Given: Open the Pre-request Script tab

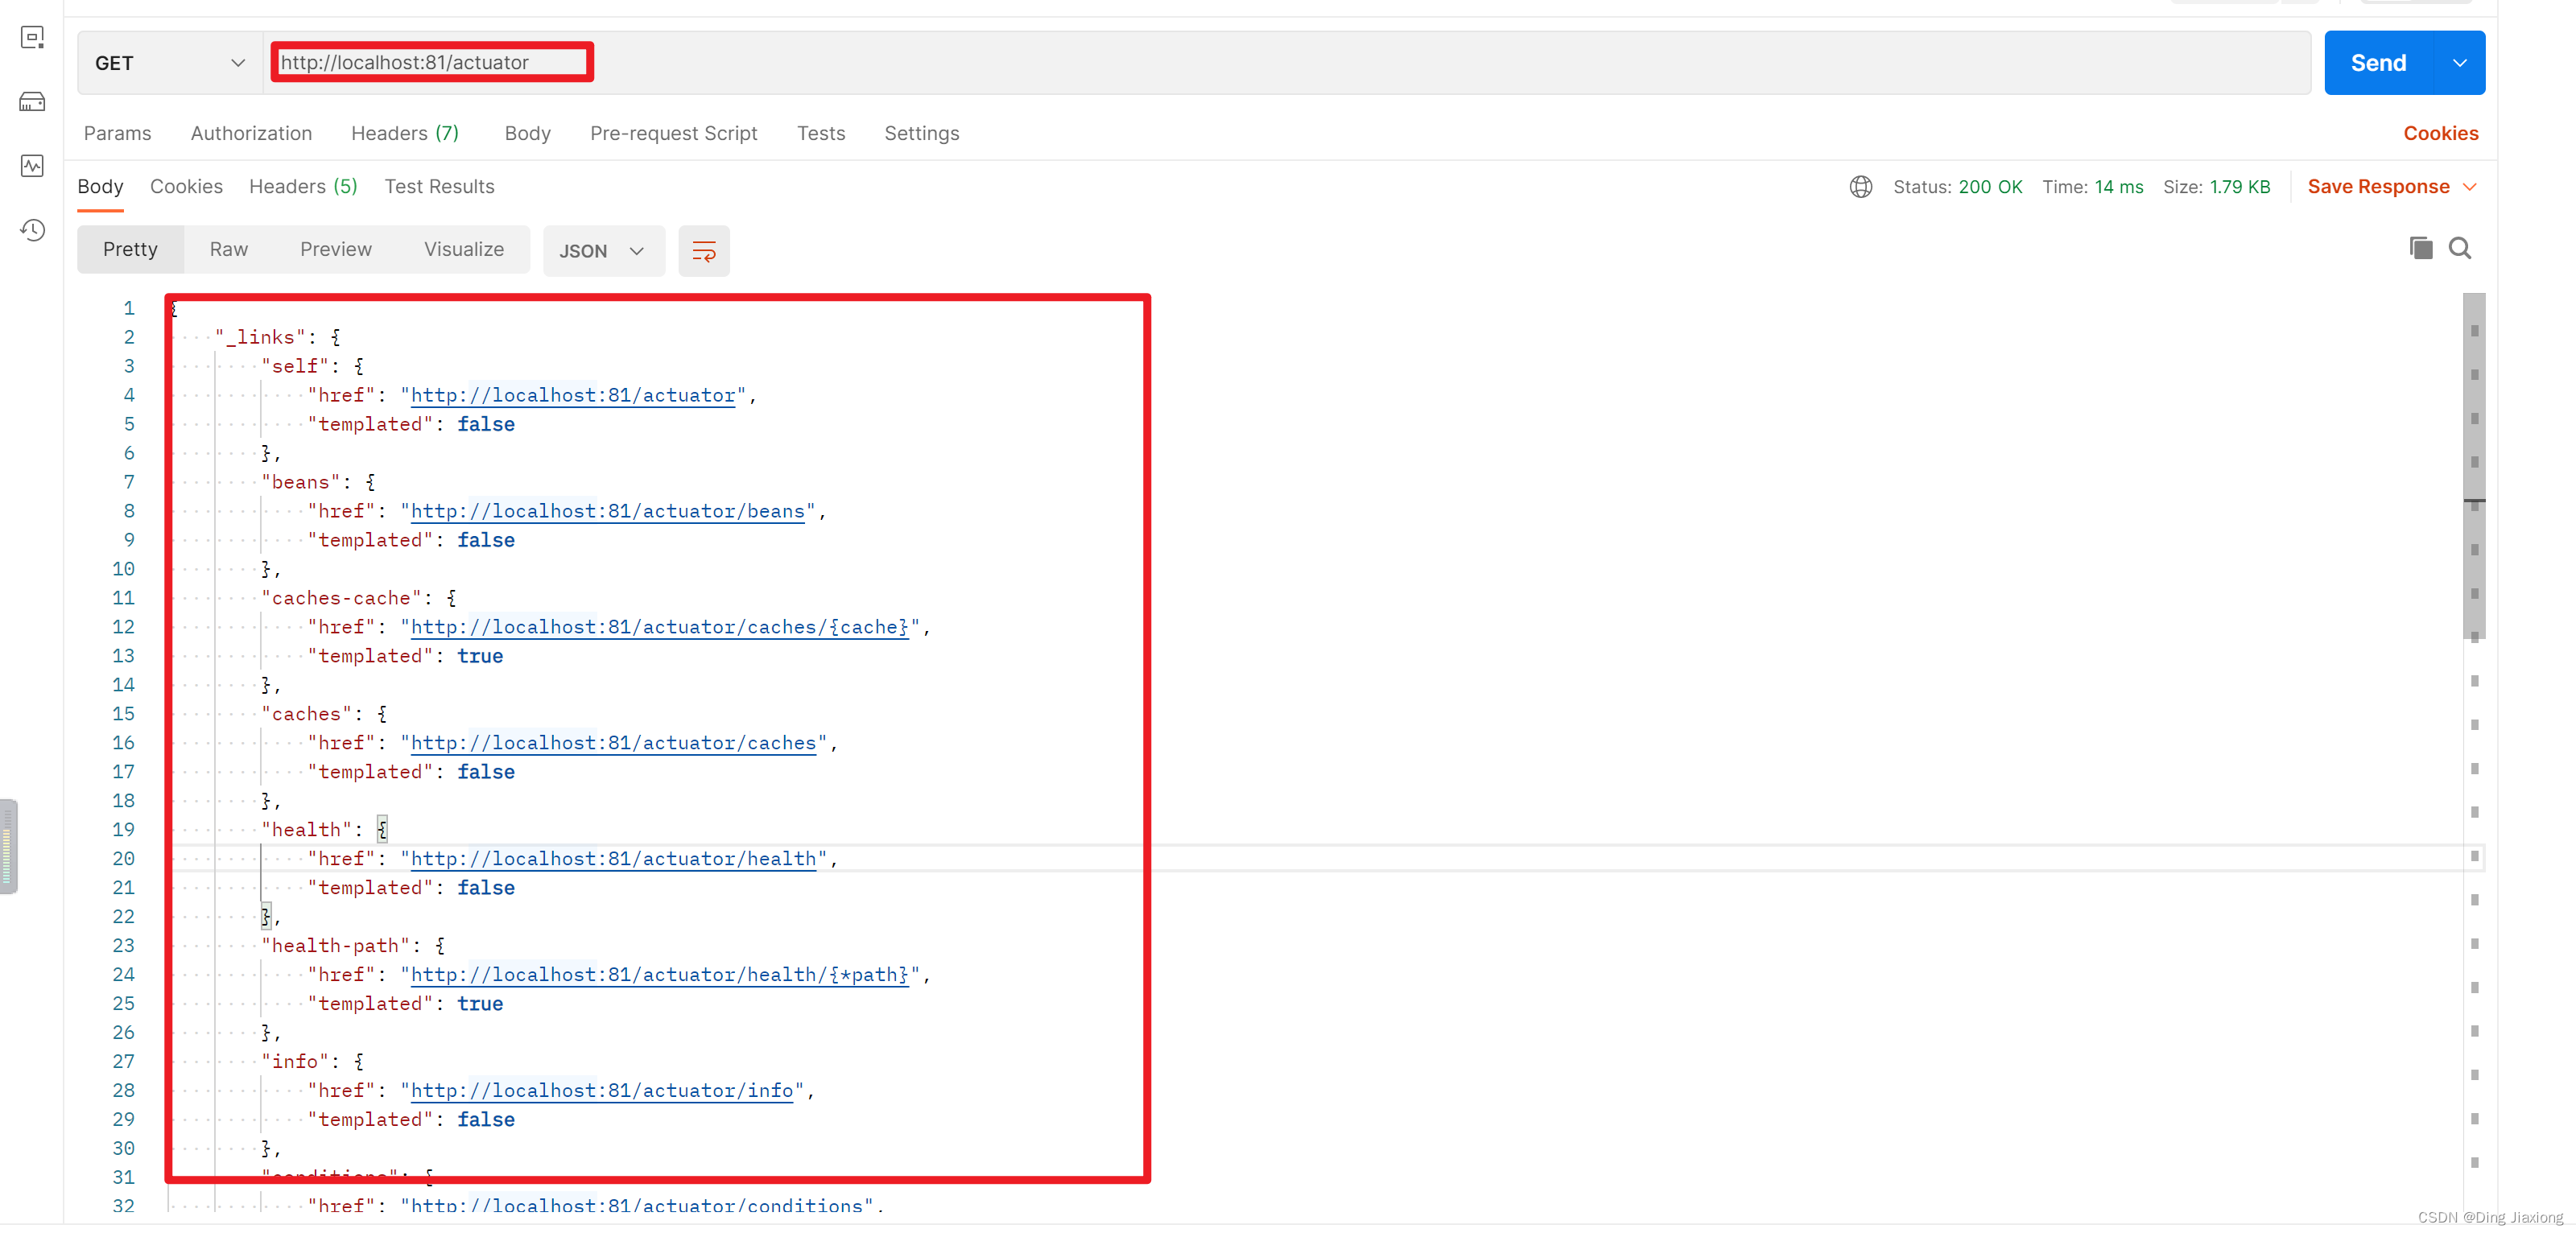Looking at the screenshot, I should 674,133.
